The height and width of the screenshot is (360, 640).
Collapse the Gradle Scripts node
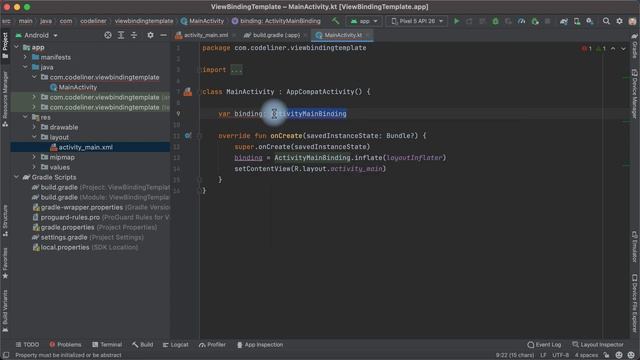click(17, 177)
